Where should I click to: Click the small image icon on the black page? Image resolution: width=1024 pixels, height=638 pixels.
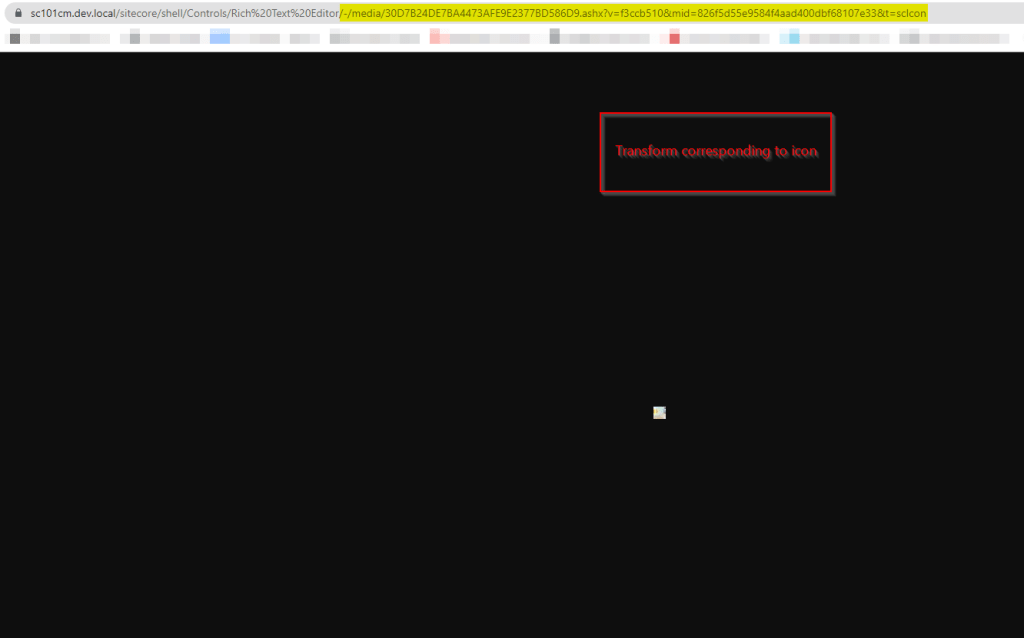click(659, 412)
